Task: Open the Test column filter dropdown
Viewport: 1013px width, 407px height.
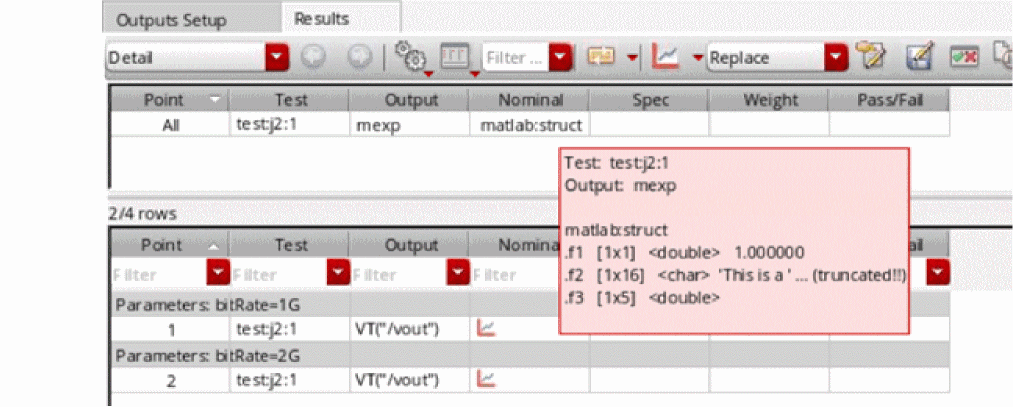Action: point(338,275)
